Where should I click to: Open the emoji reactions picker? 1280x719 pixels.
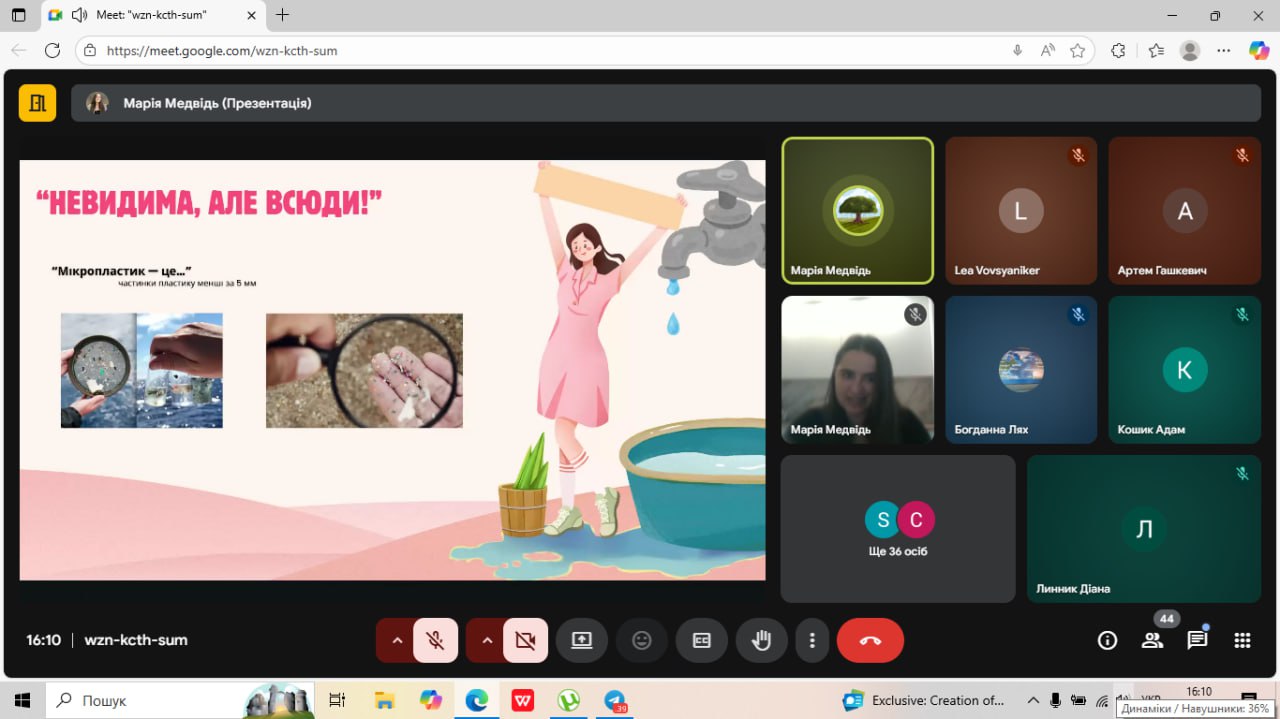[642, 641]
